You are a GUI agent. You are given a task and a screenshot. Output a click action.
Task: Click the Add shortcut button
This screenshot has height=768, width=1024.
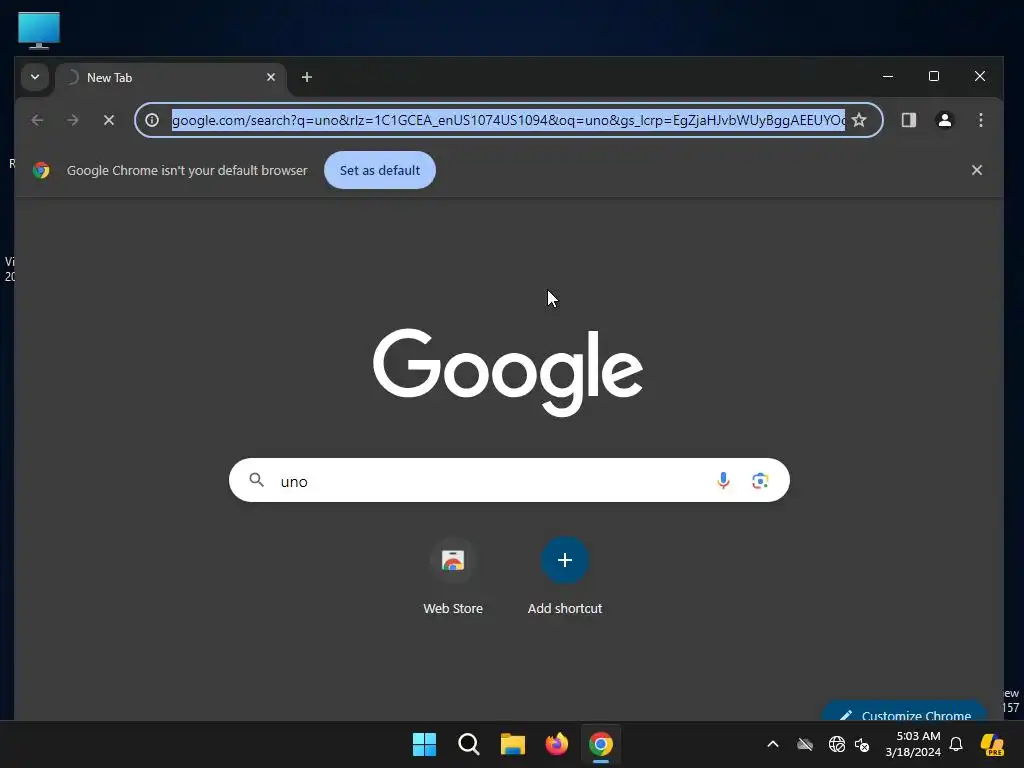click(x=565, y=577)
